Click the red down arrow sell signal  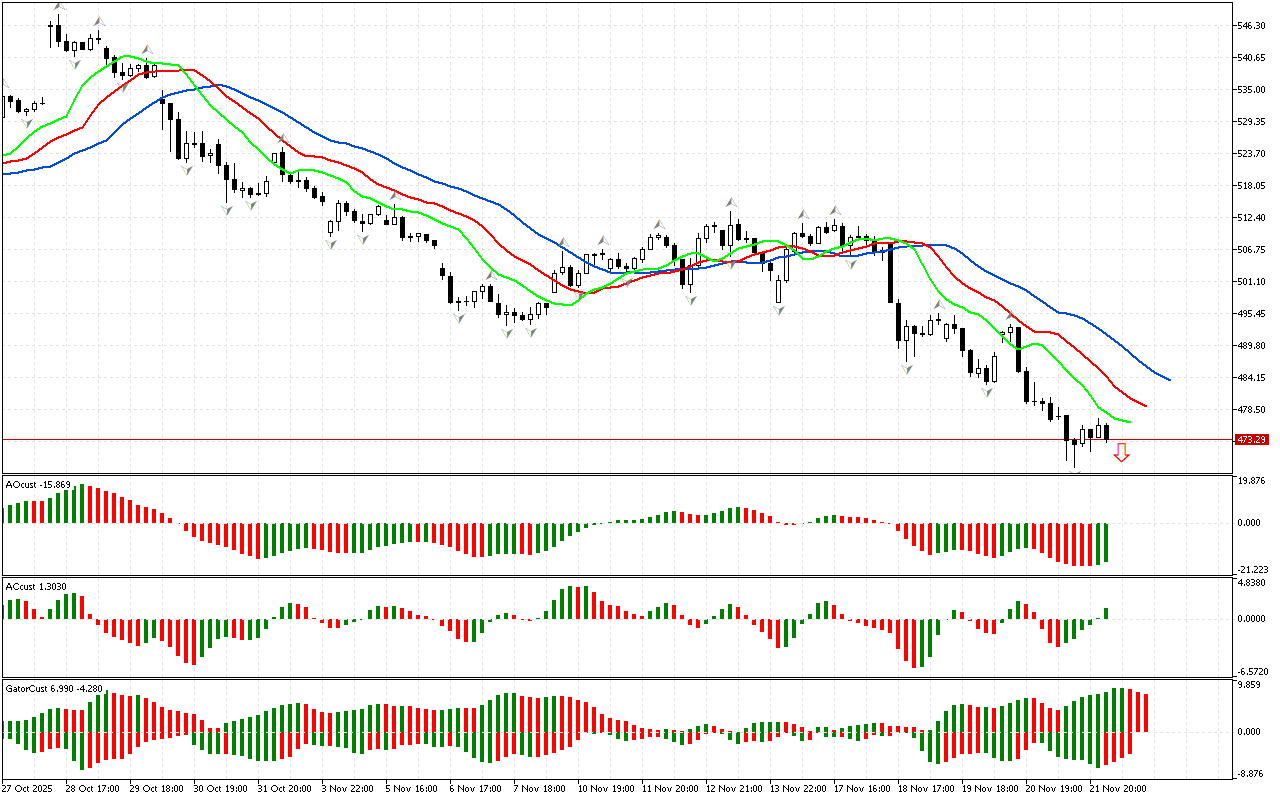[1122, 453]
